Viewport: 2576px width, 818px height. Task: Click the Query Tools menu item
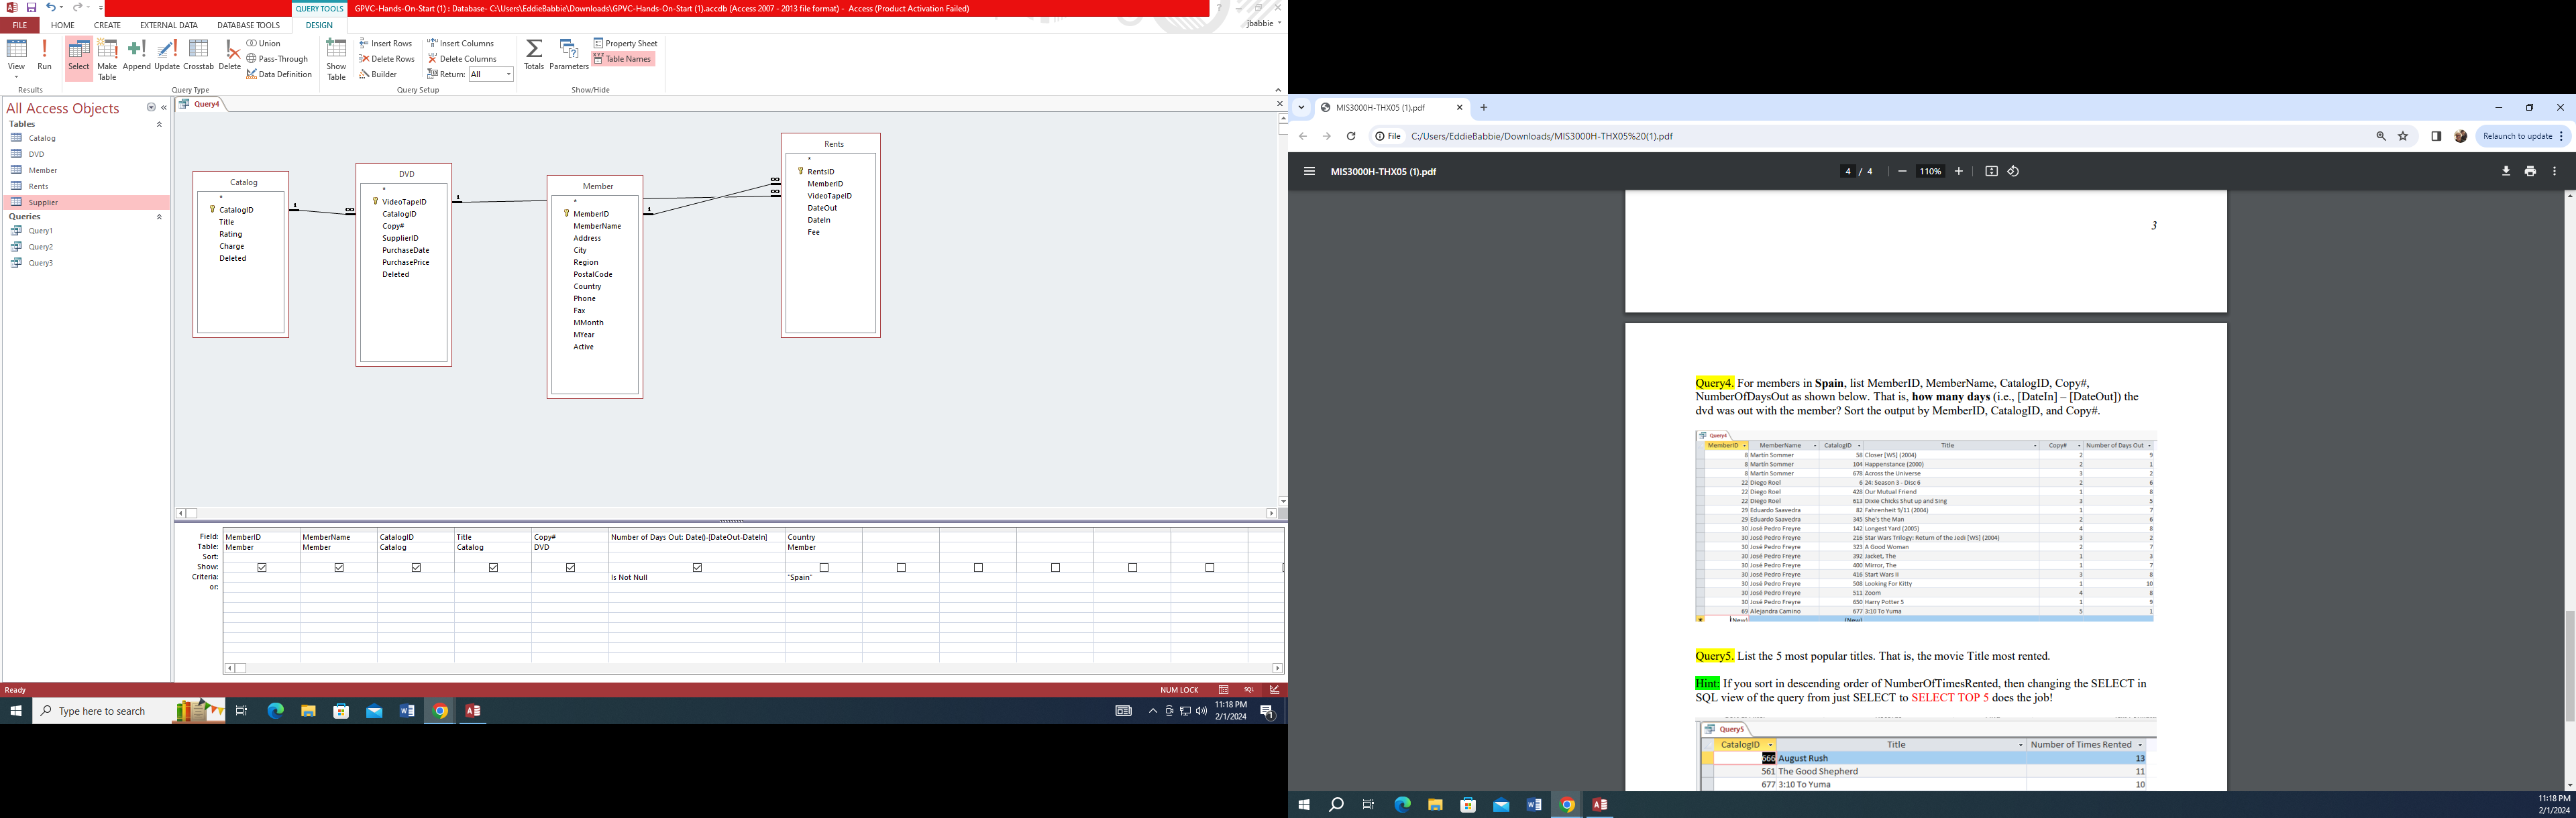pos(317,8)
